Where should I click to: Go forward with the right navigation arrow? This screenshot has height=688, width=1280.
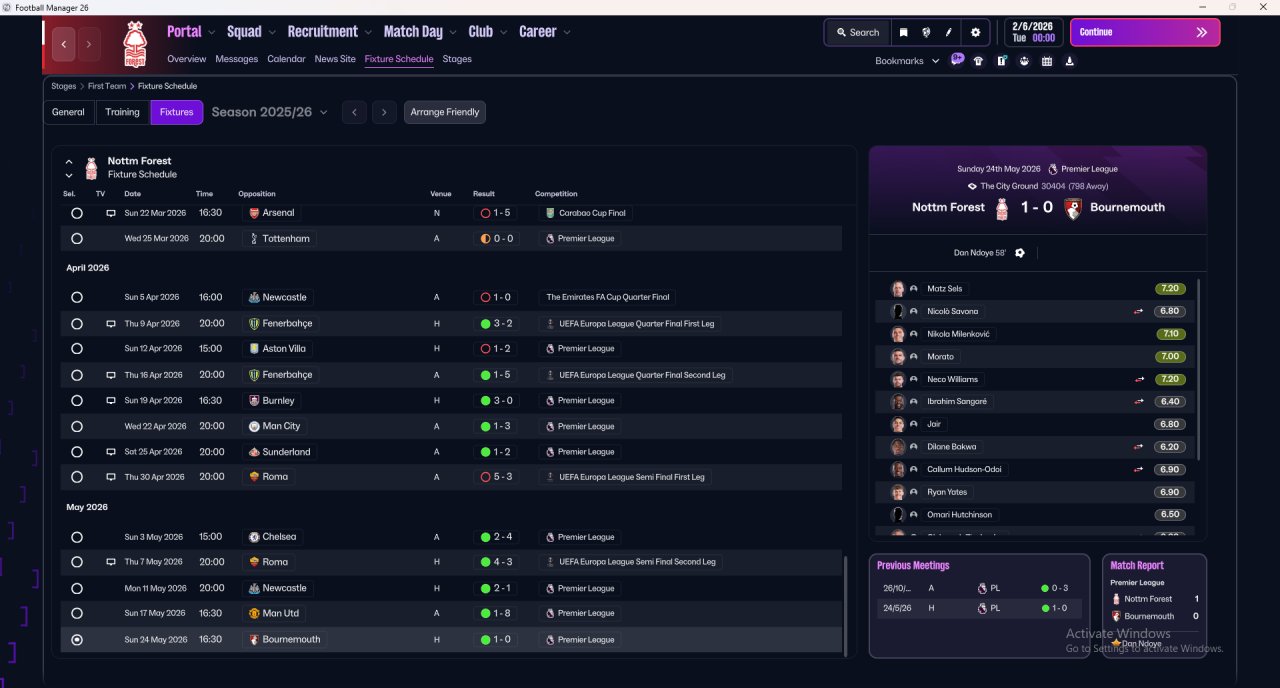89,44
